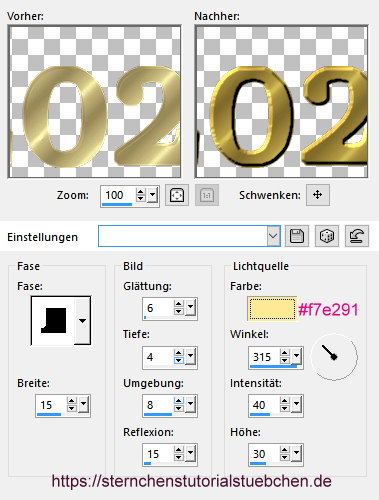Increase the Intensität value with up arrow
379x500 pixels.
click(285, 401)
